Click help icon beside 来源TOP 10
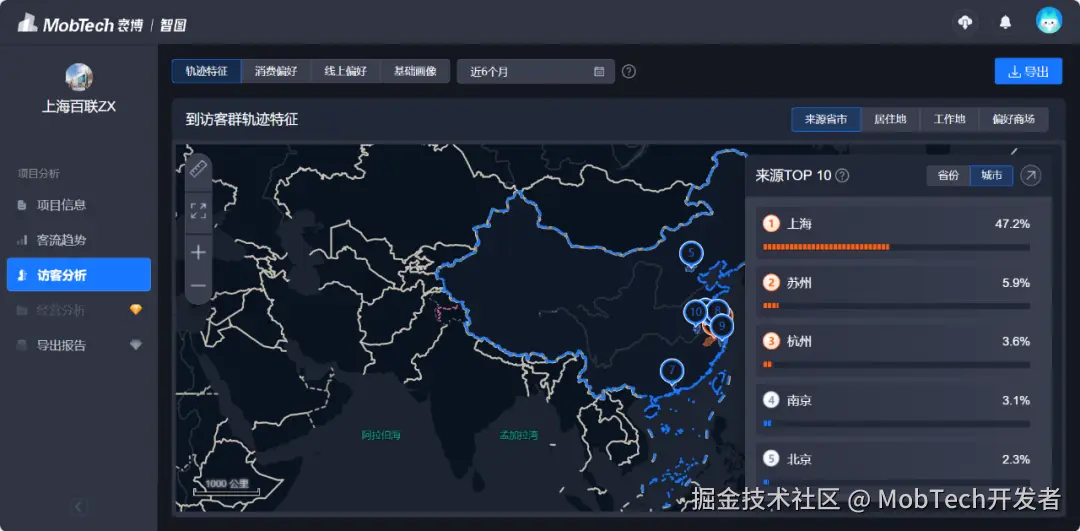1080x531 pixels. [x=842, y=176]
